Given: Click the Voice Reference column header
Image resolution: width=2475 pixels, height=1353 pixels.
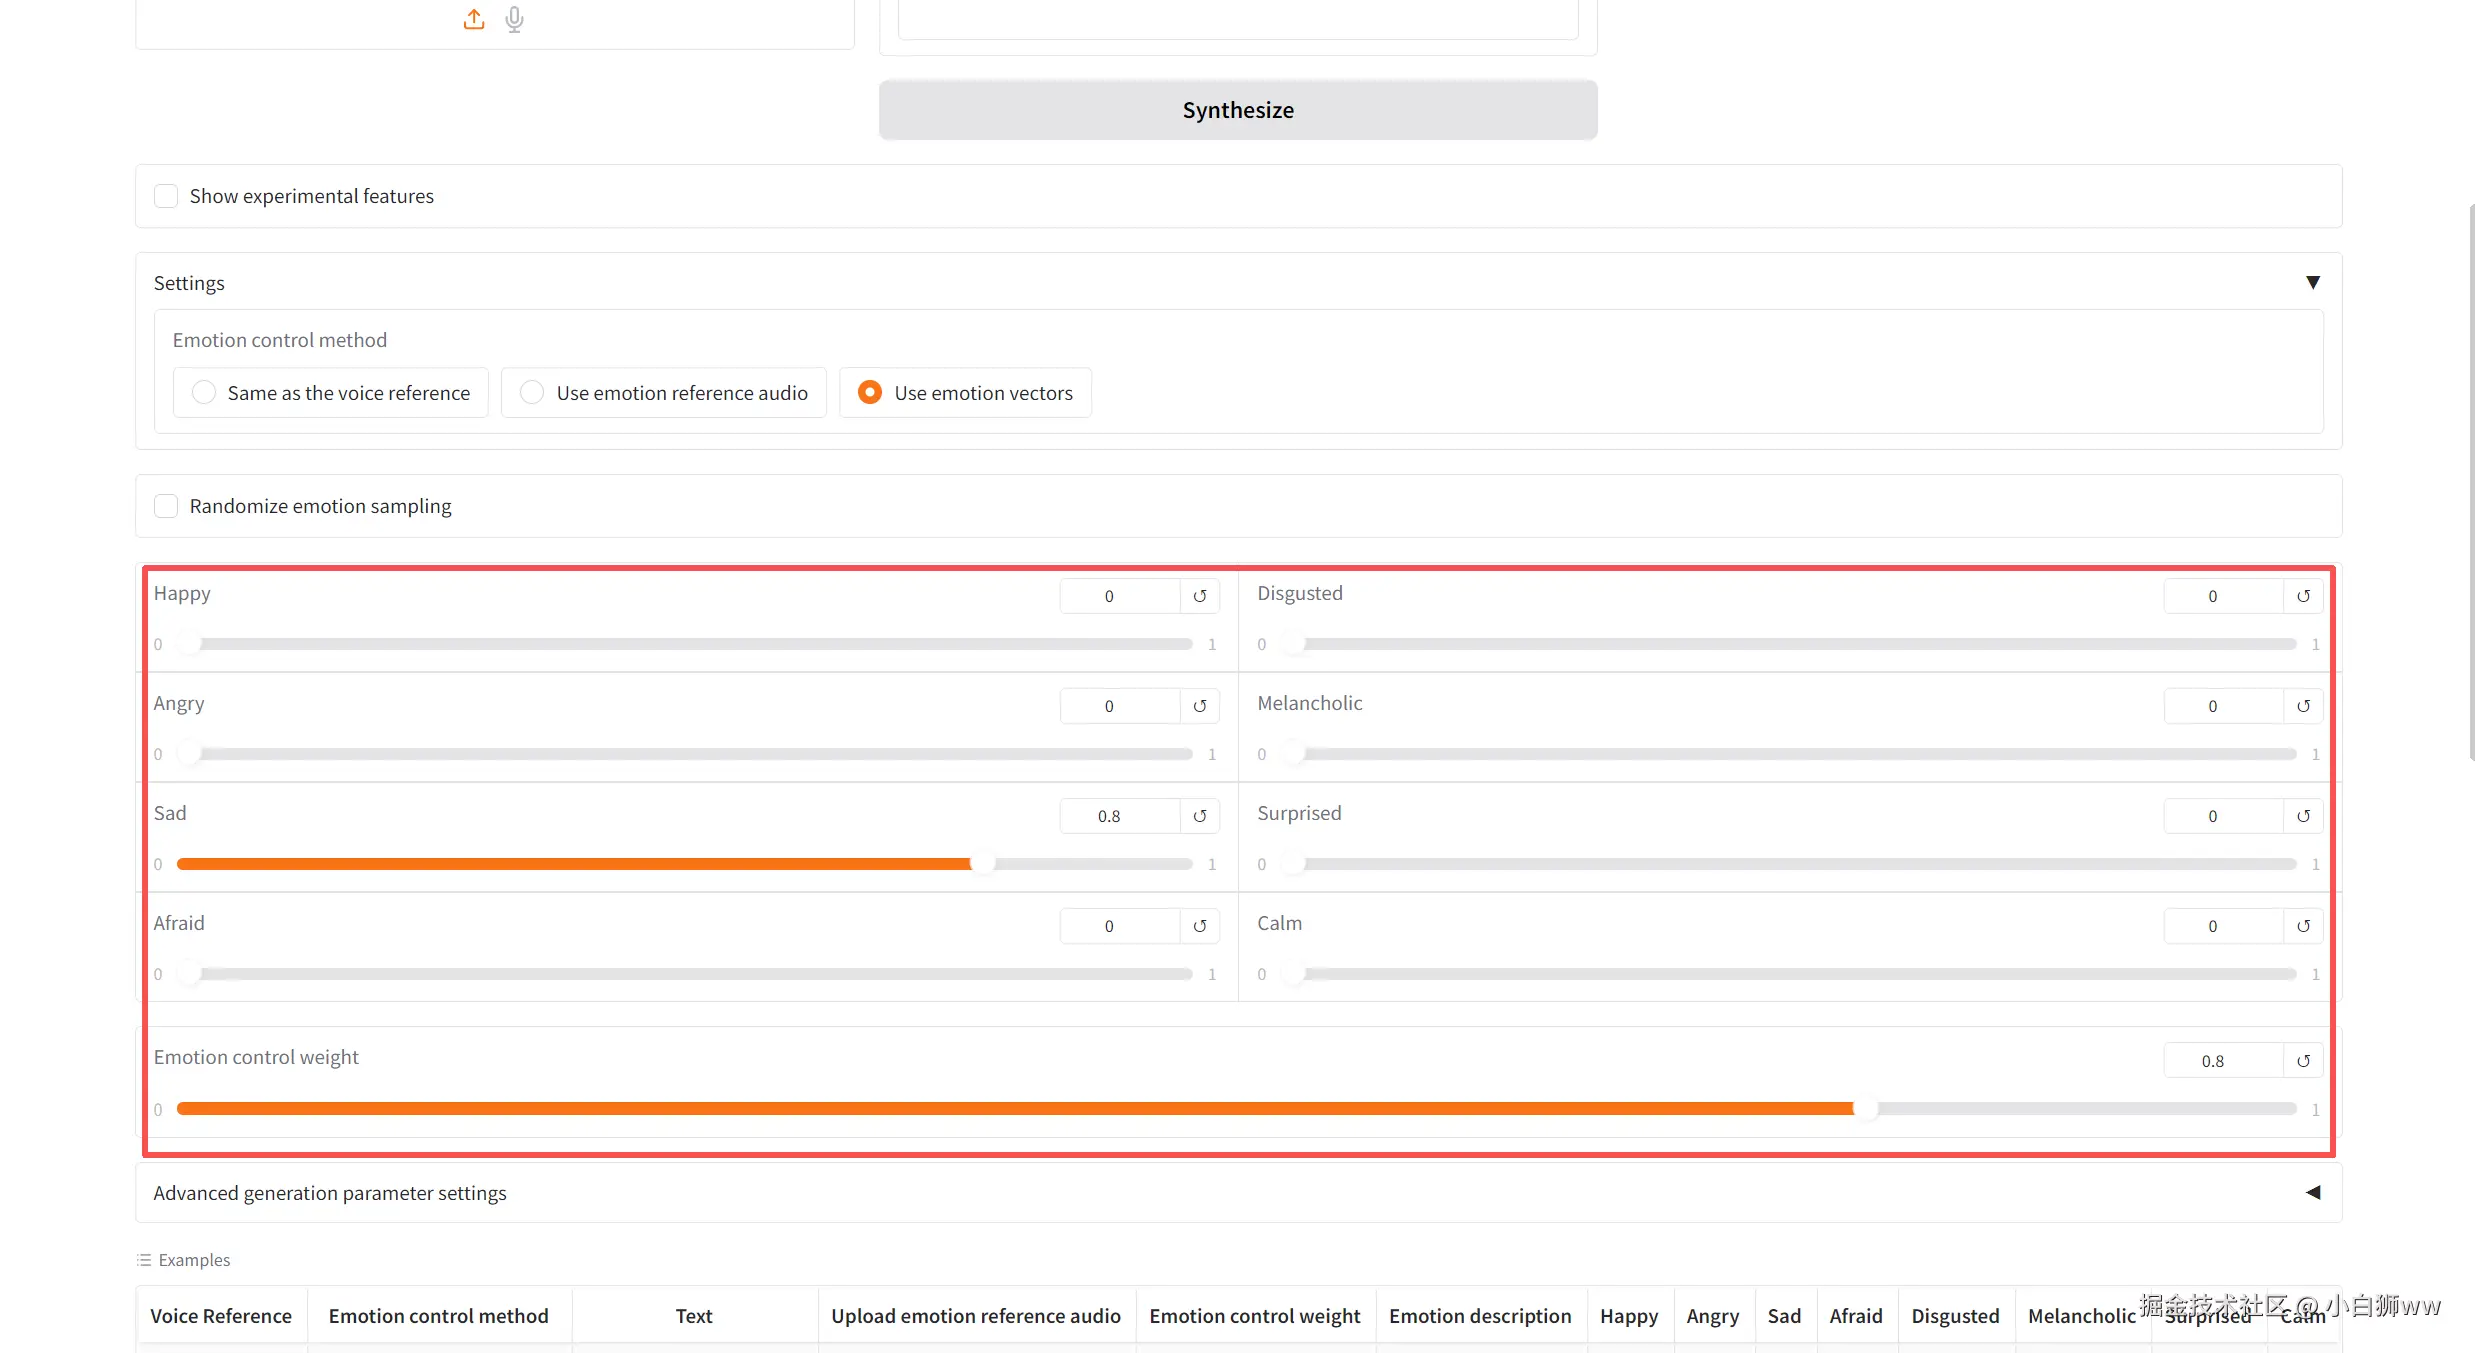Looking at the screenshot, I should point(221,1316).
